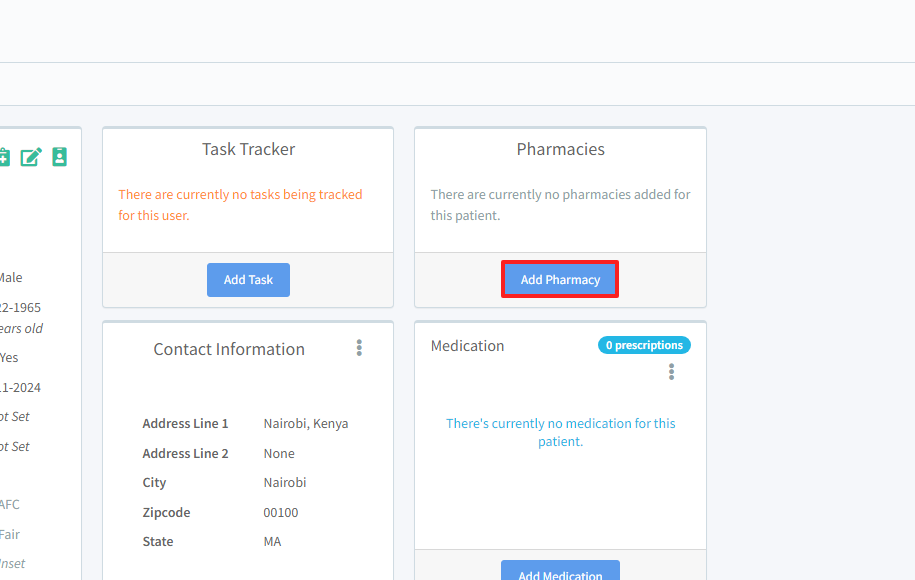Open the Contact Information three-dot menu
Screen dimensions: 915x580
(x=359, y=348)
